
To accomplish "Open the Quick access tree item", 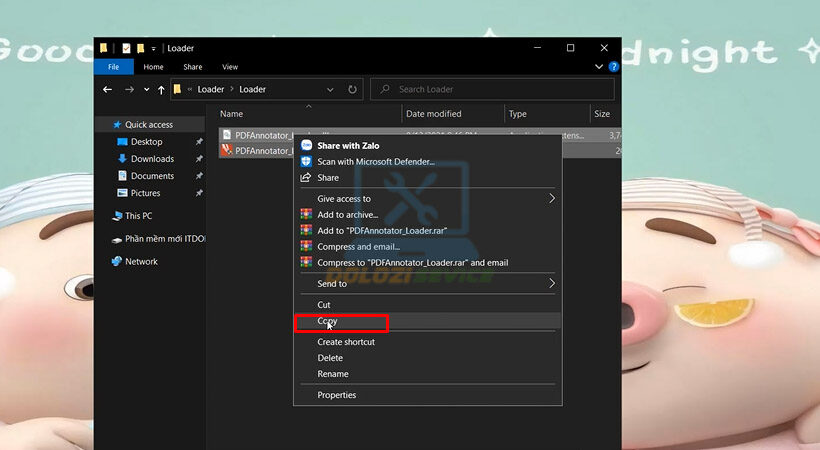I will tap(148, 125).
